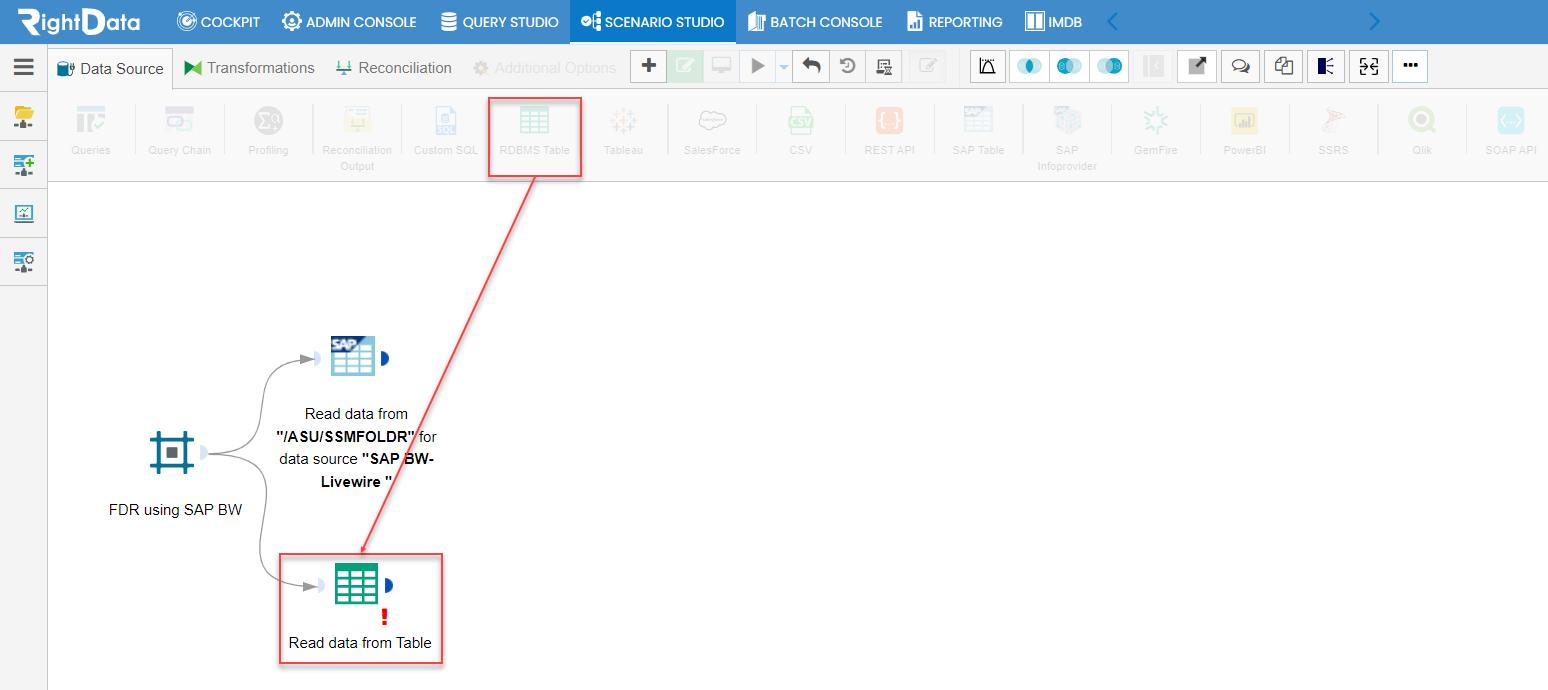The width and height of the screenshot is (1548, 690).
Task: Open the Batch Console module
Action: [816, 21]
